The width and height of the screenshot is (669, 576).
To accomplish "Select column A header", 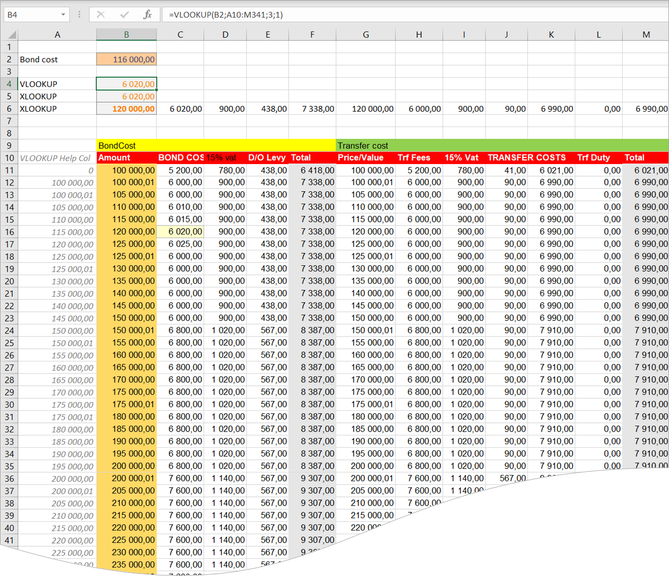I will [x=57, y=35].
